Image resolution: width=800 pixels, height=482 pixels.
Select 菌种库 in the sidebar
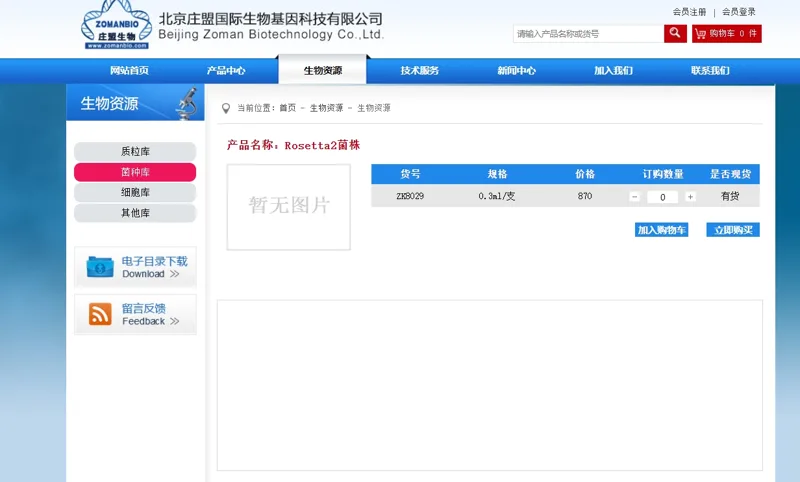pos(135,172)
